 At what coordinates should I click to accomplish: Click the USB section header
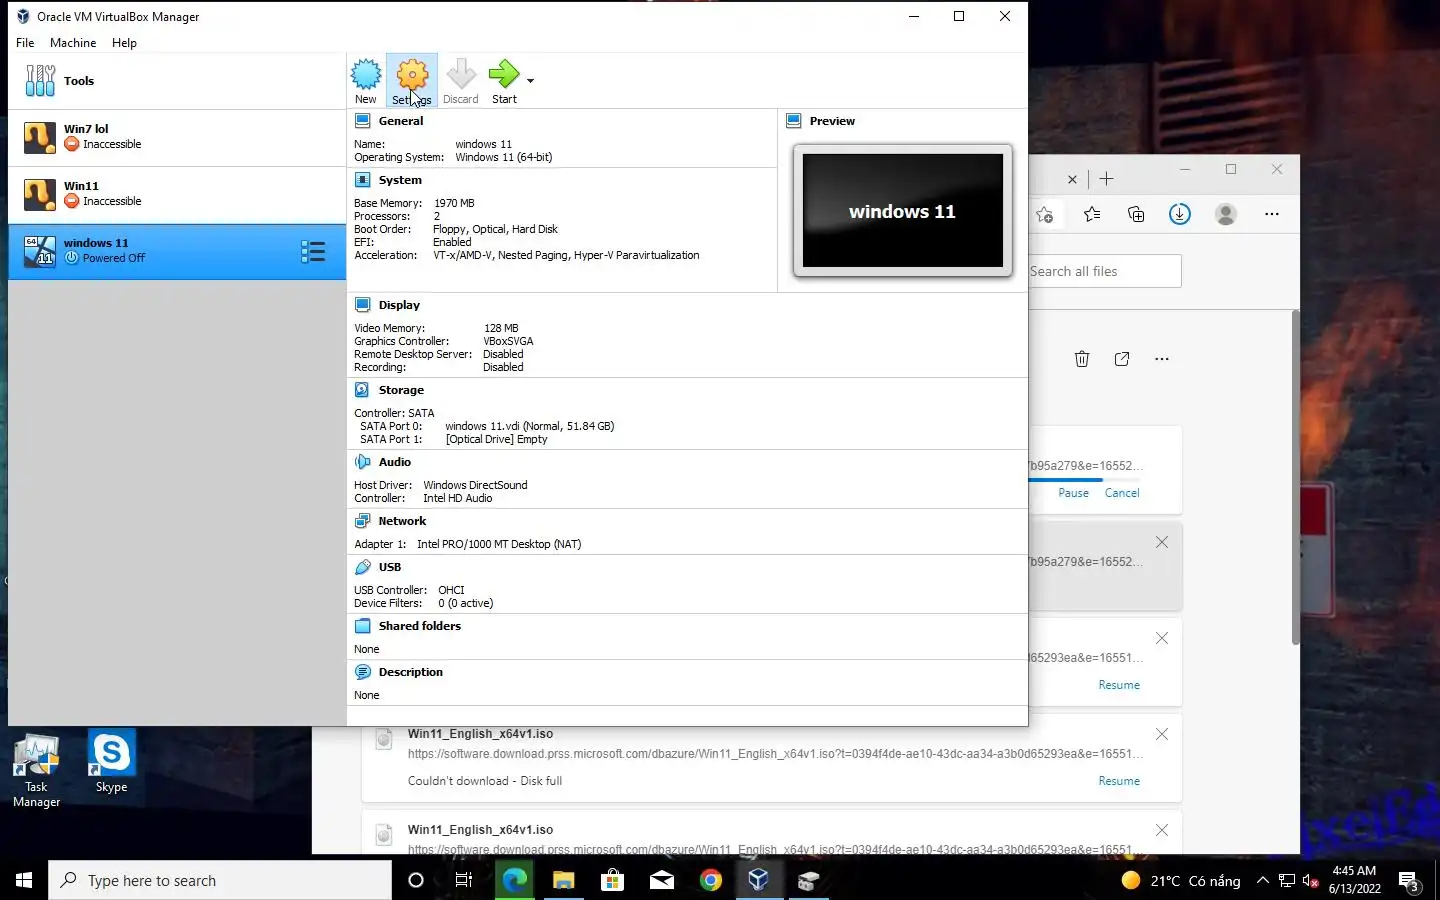coord(390,567)
